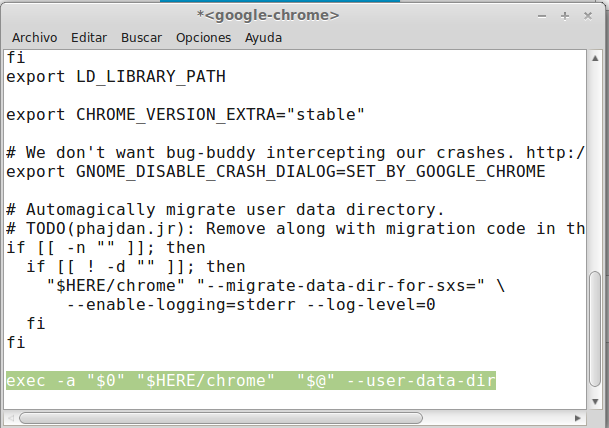This screenshot has height=428, width=609.
Task: Click the bug-buddy comment line
Action: pyautogui.click(x=295, y=153)
